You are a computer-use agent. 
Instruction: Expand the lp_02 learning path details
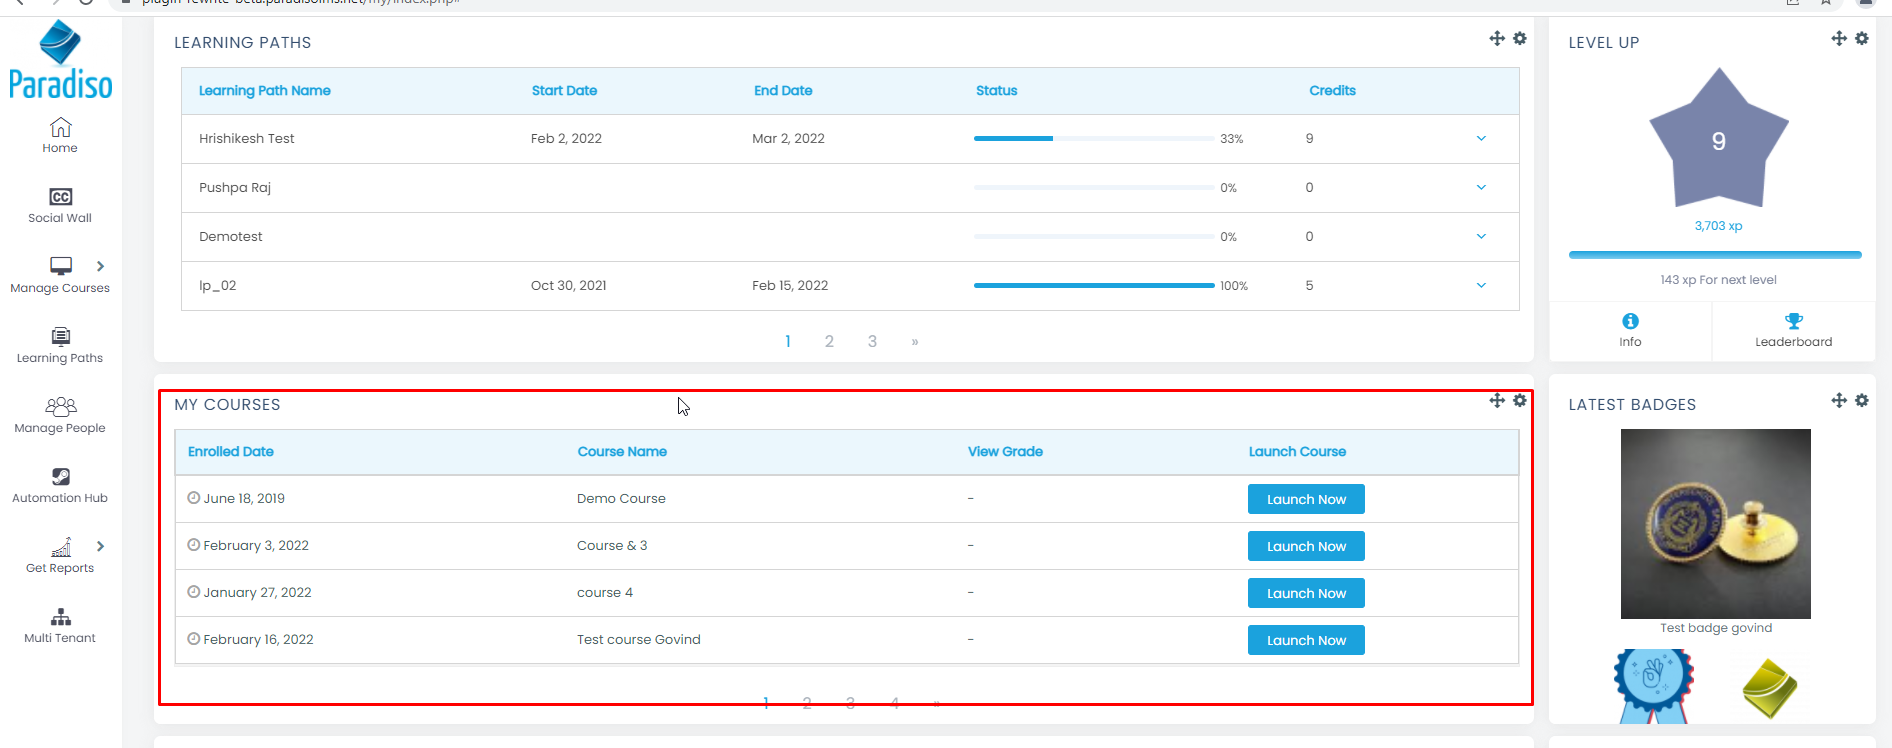point(1481,286)
